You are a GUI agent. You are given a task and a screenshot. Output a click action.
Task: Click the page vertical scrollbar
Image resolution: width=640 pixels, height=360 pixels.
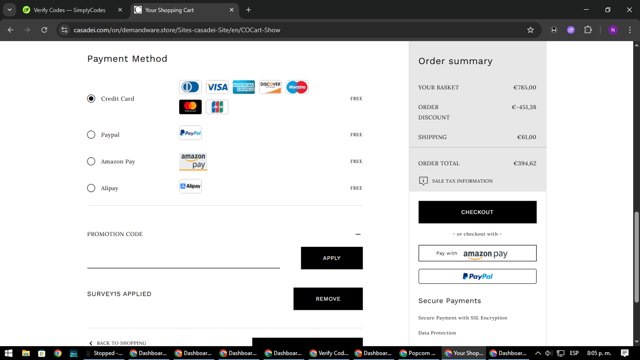pos(636,257)
